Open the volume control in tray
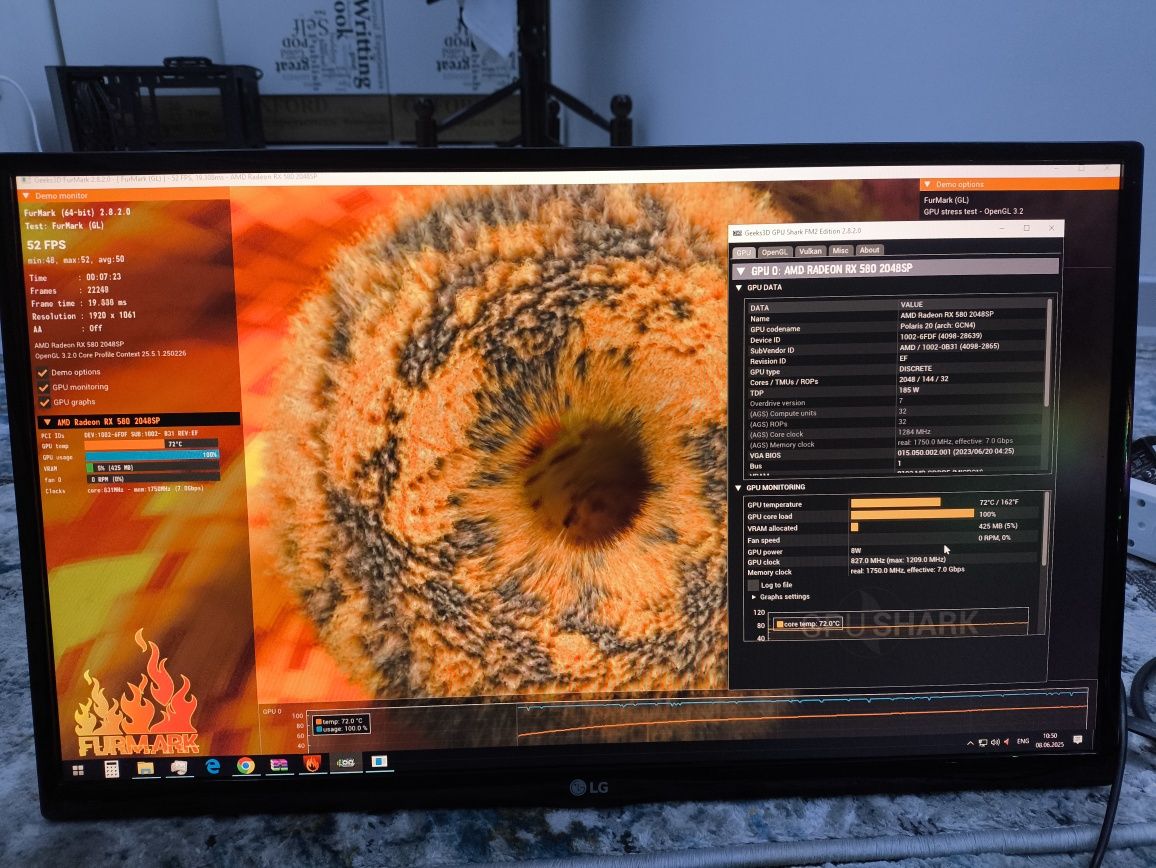Viewport: 1156px width, 868px height. click(995, 743)
